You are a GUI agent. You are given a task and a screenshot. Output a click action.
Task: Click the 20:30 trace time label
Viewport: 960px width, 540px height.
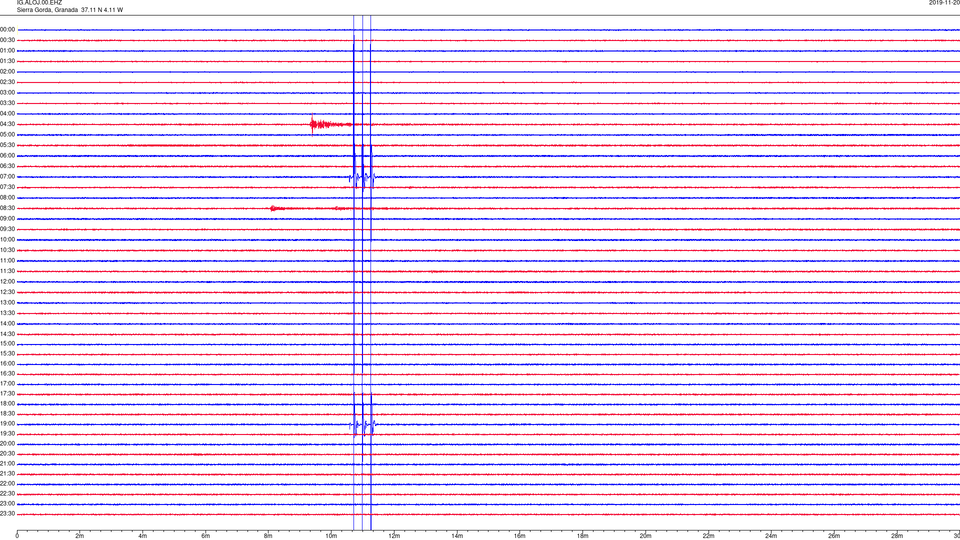click(x=7, y=454)
